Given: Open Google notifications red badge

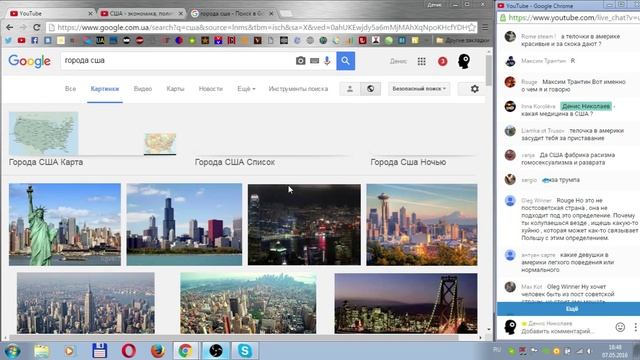Looking at the screenshot, I should pos(442,61).
